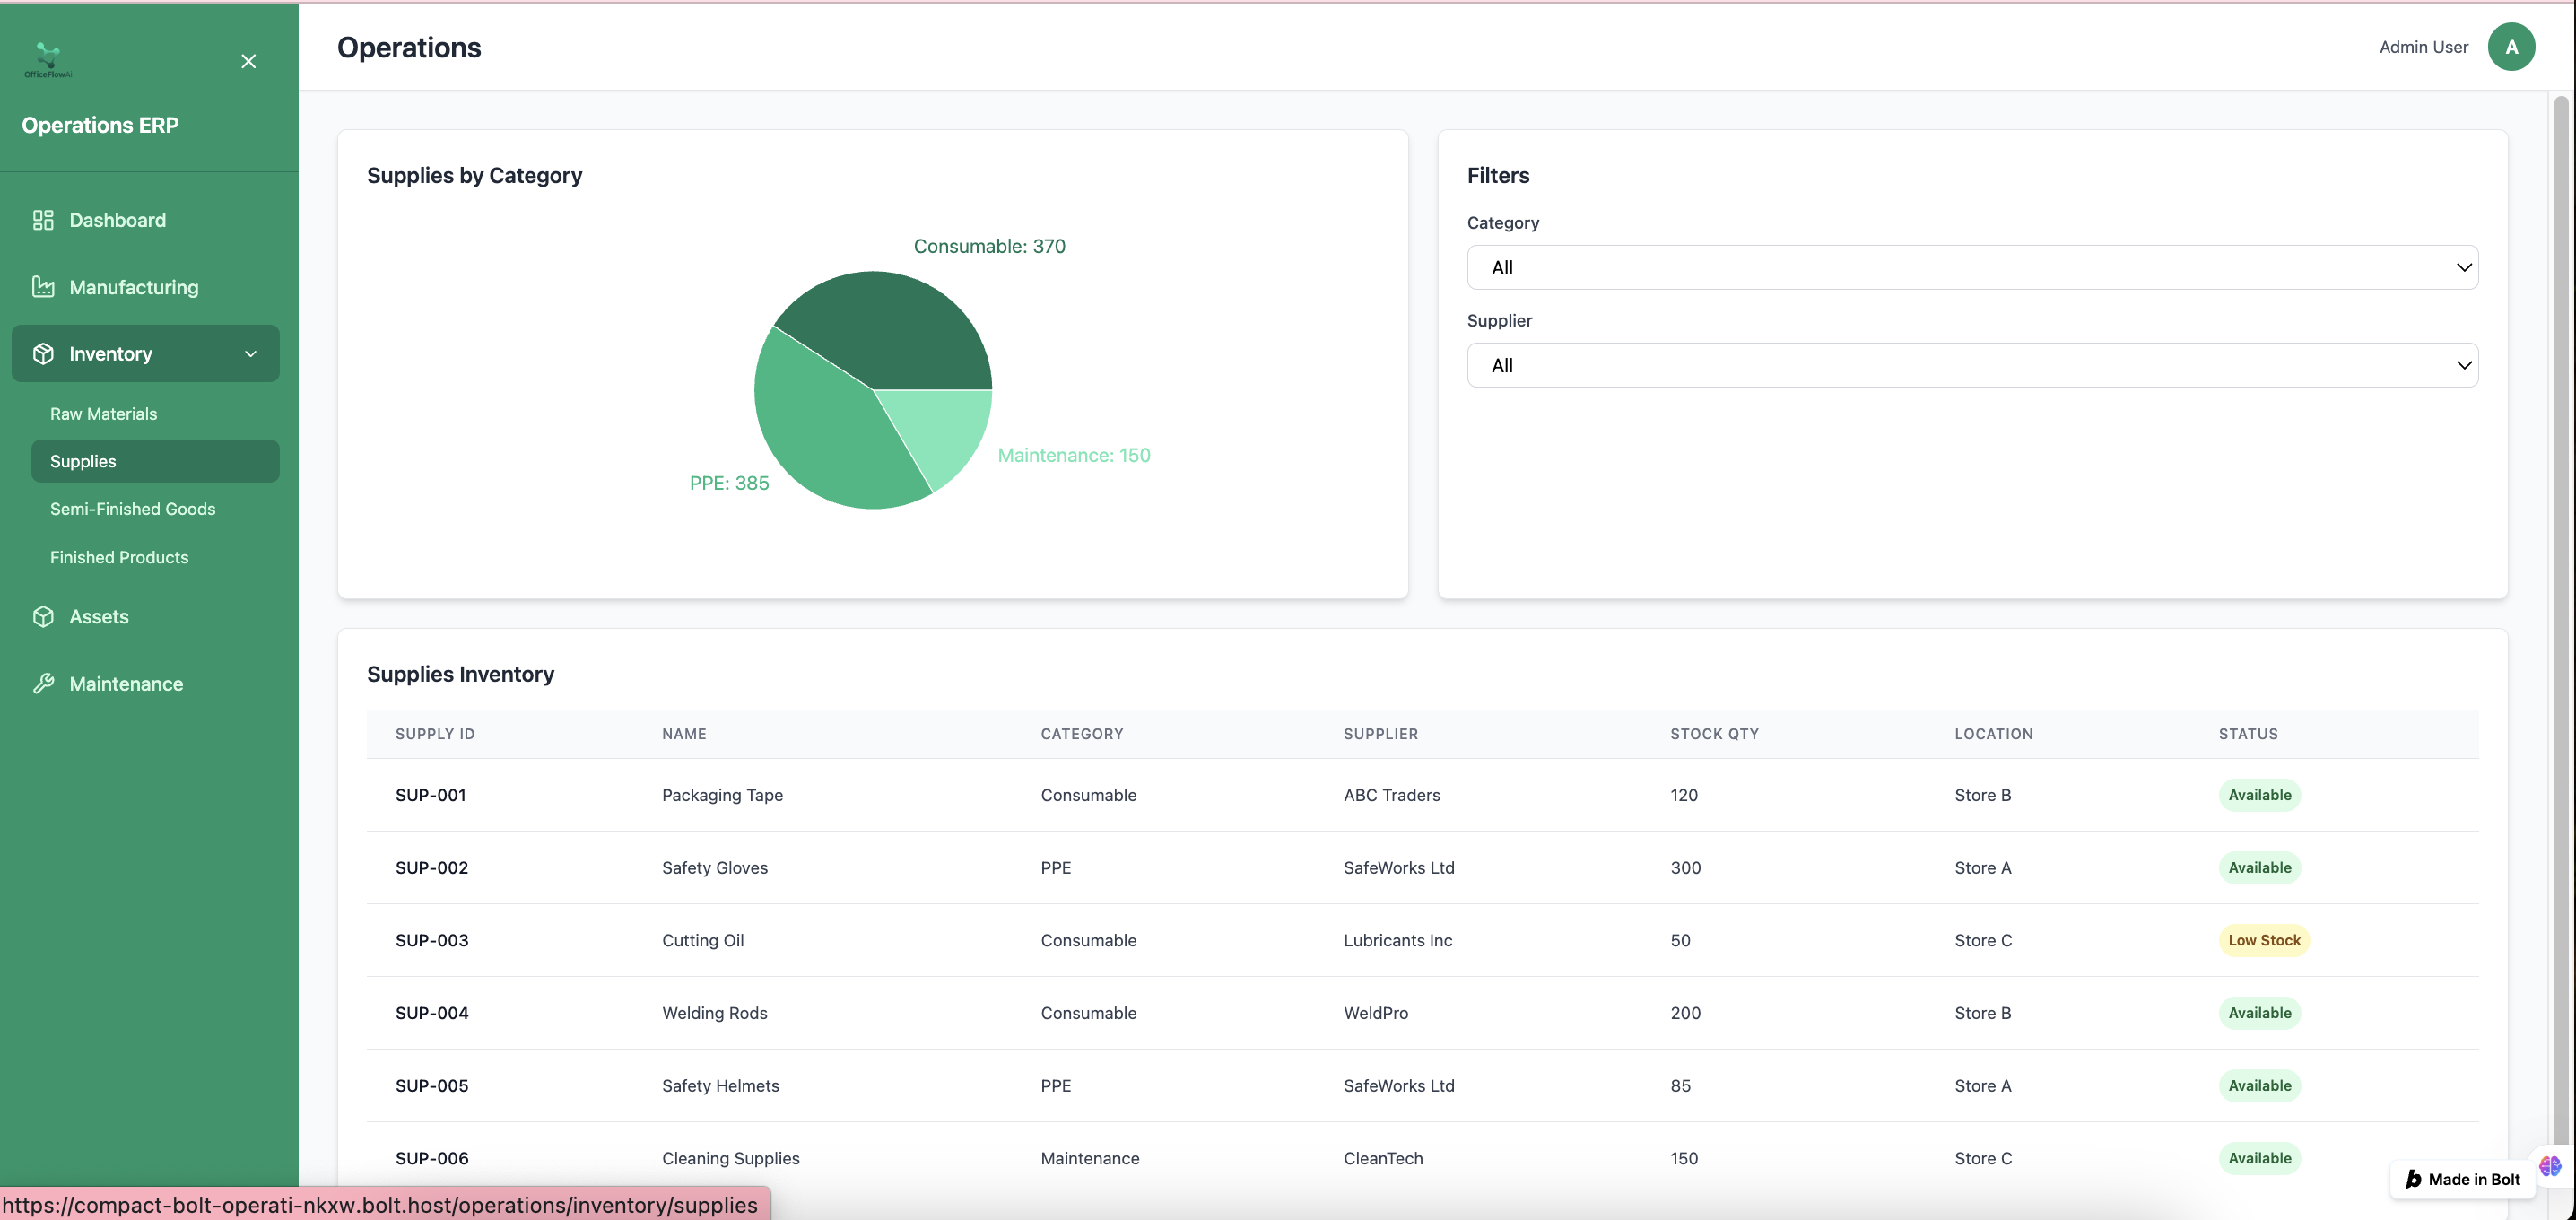
Task: Open the Supplier filter dropdown
Action: click(1971, 366)
